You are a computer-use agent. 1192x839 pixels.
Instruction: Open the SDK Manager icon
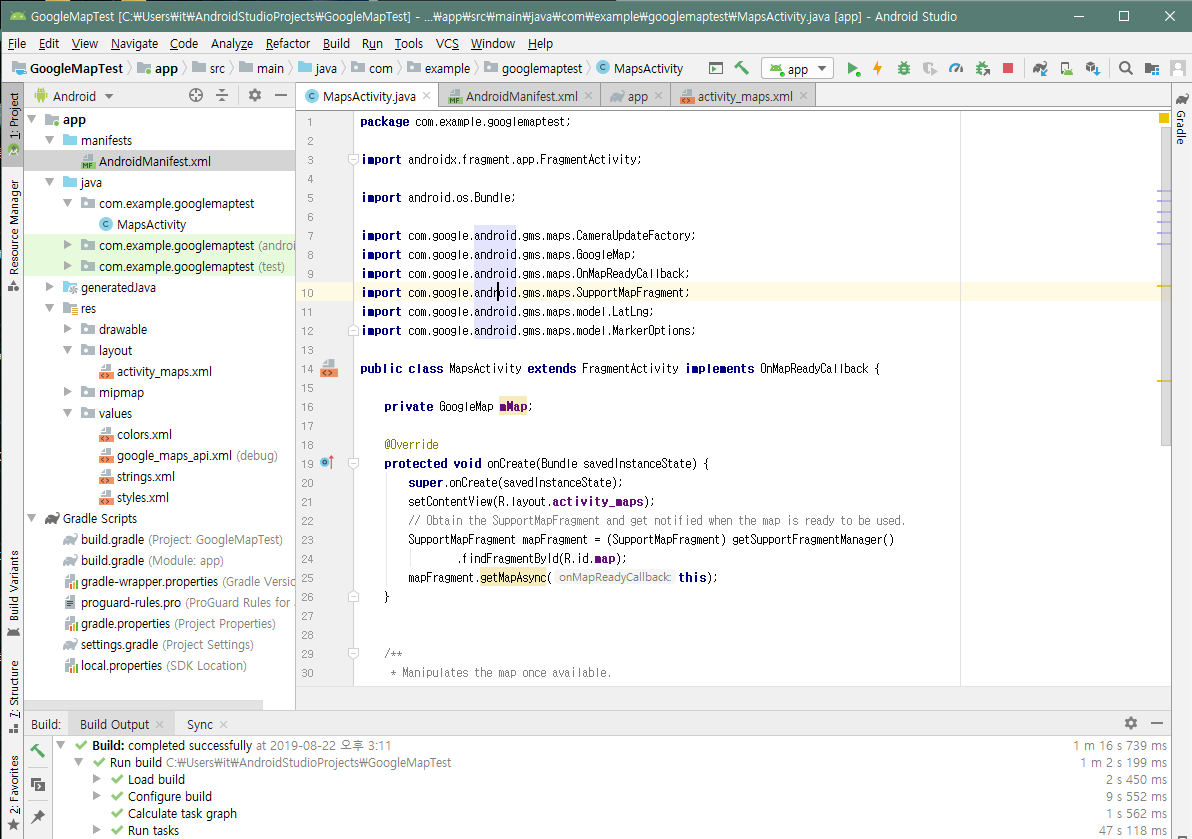[1092, 68]
